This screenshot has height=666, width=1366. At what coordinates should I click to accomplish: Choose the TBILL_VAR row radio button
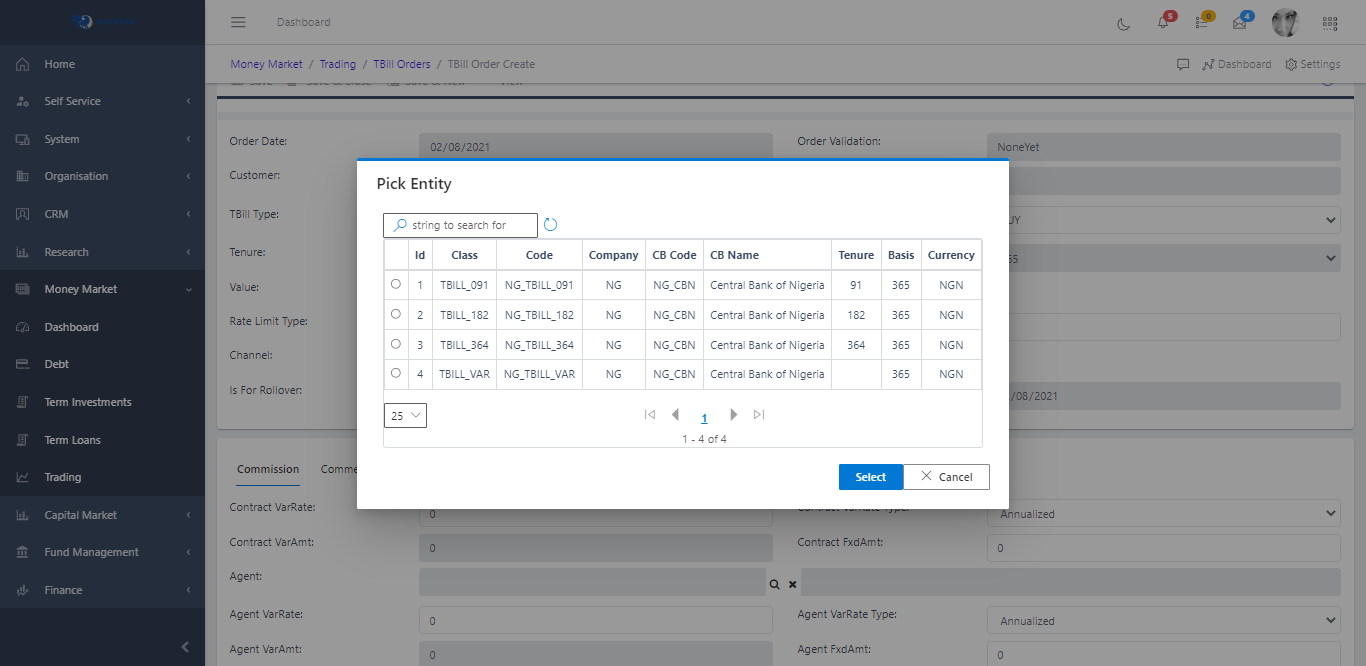(396, 373)
